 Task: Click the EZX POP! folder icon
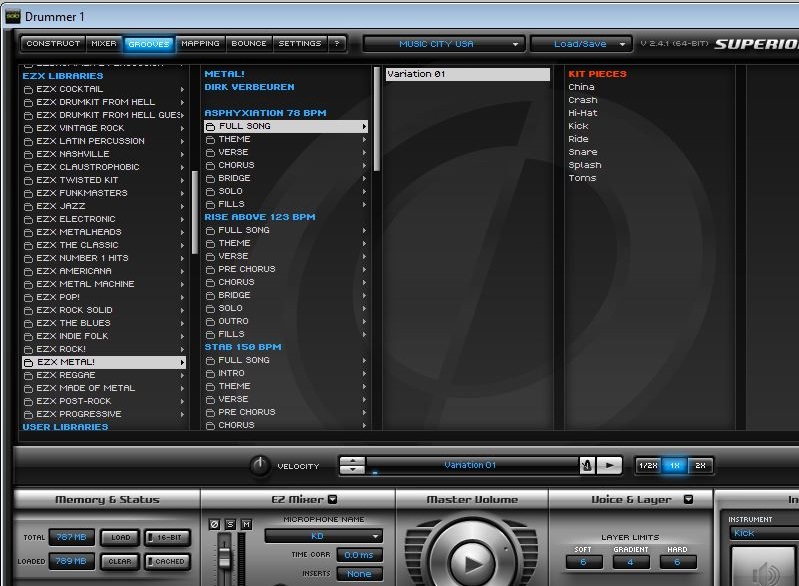pos(29,298)
